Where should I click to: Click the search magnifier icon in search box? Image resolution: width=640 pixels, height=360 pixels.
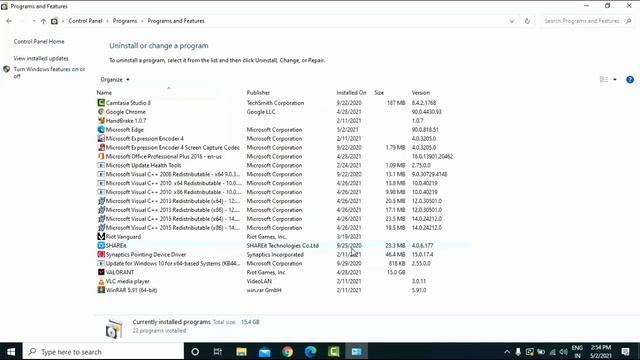tap(629, 21)
